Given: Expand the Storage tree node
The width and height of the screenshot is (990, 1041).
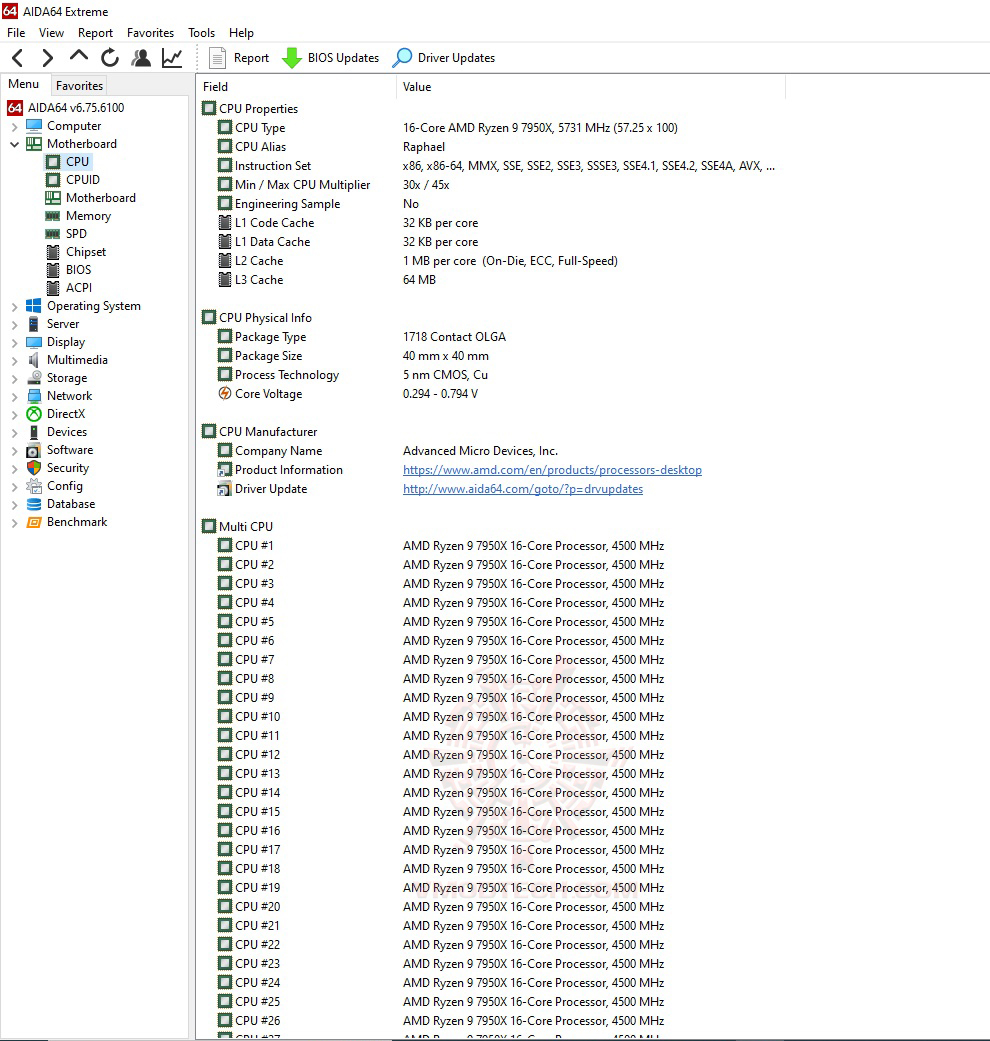Looking at the screenshot, I should coord(15,378).
